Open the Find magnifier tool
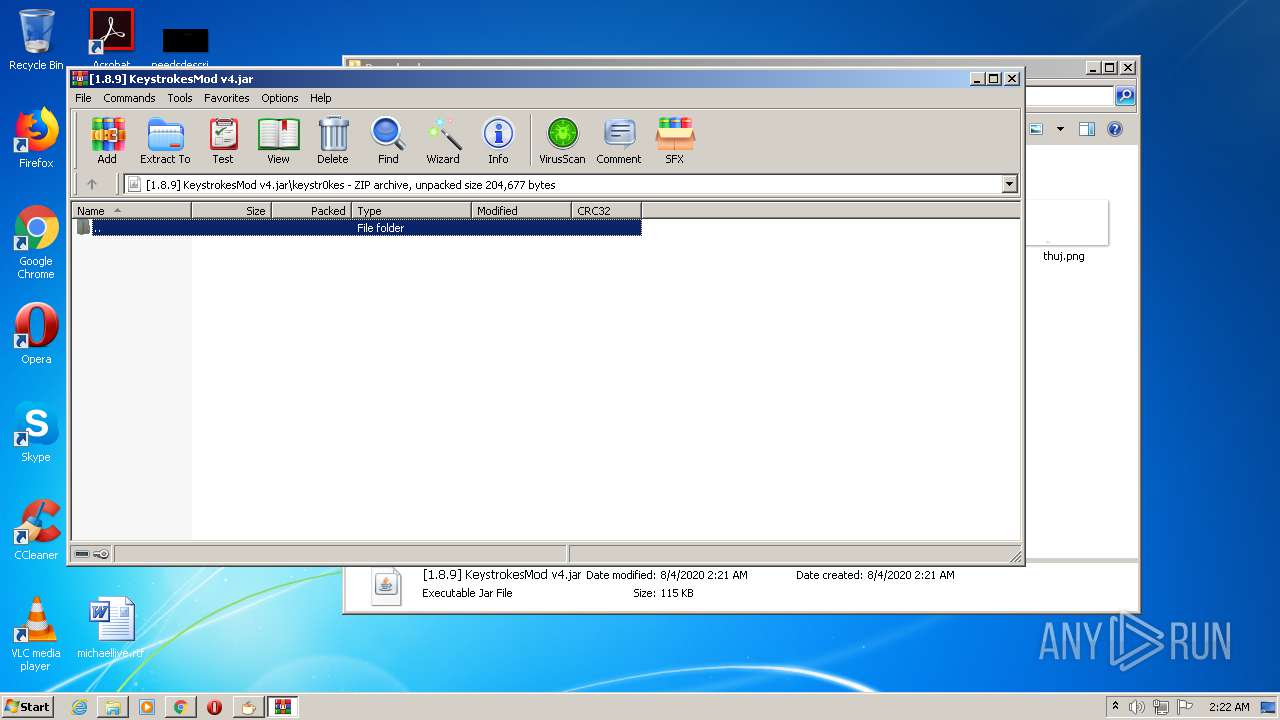This screenshot has width=1280, height=720. pos(388,140)
